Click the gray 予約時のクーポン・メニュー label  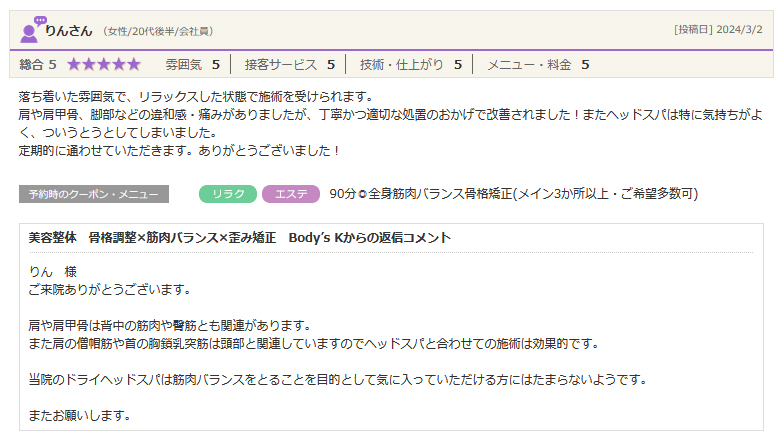click(x=93, y=194)
